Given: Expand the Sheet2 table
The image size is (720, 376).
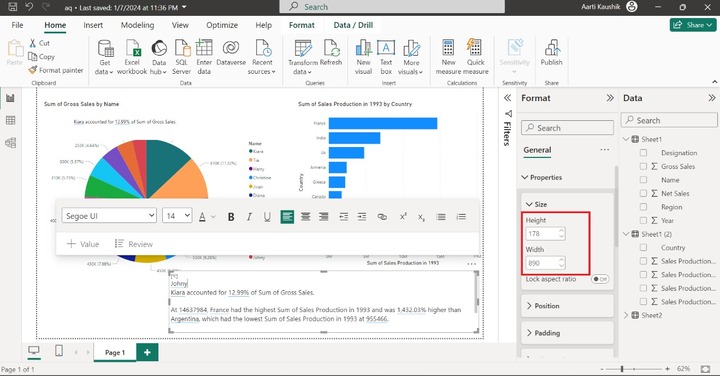Looking at the screenshot, I should tap(626, 315).
